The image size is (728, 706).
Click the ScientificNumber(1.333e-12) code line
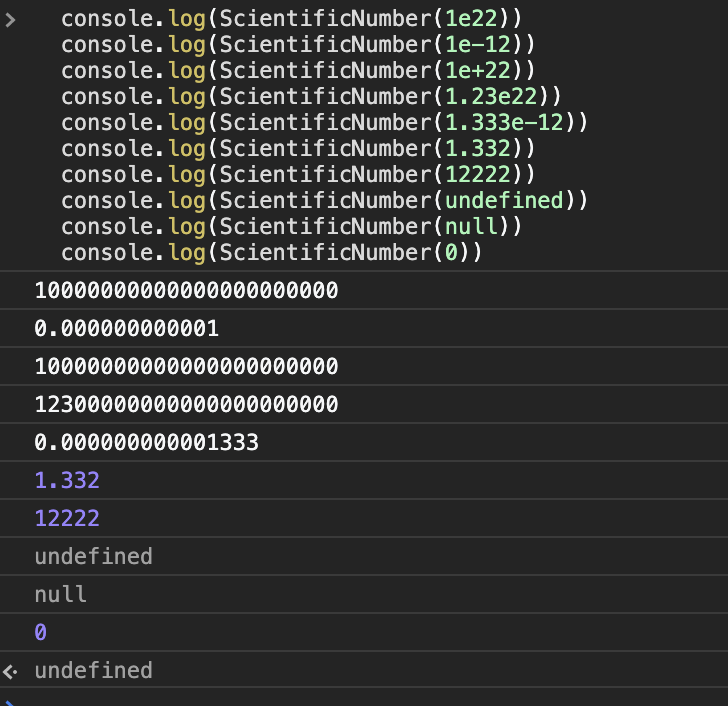[324, 123]
